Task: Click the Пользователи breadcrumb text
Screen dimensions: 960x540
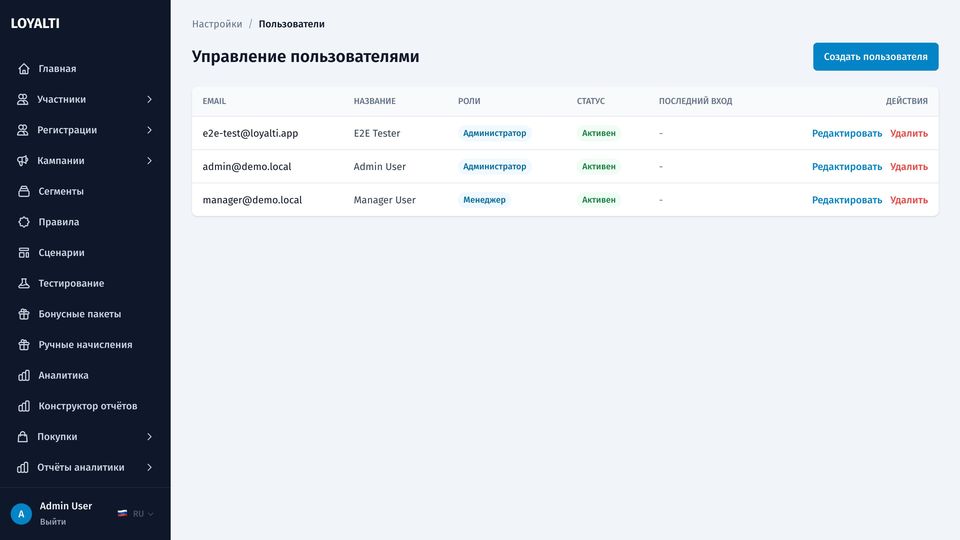Action: [291, 24]
